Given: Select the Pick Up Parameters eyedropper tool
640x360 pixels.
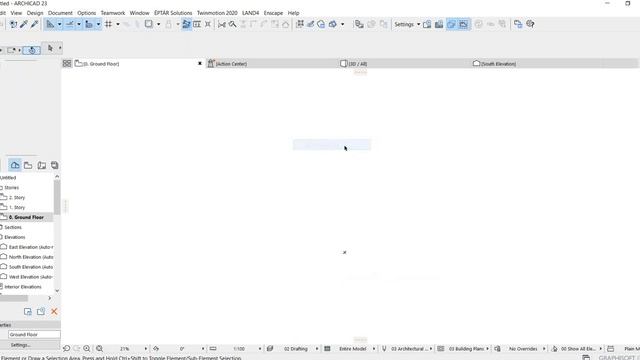Looking at the screenshot, I should pos(24,24).
